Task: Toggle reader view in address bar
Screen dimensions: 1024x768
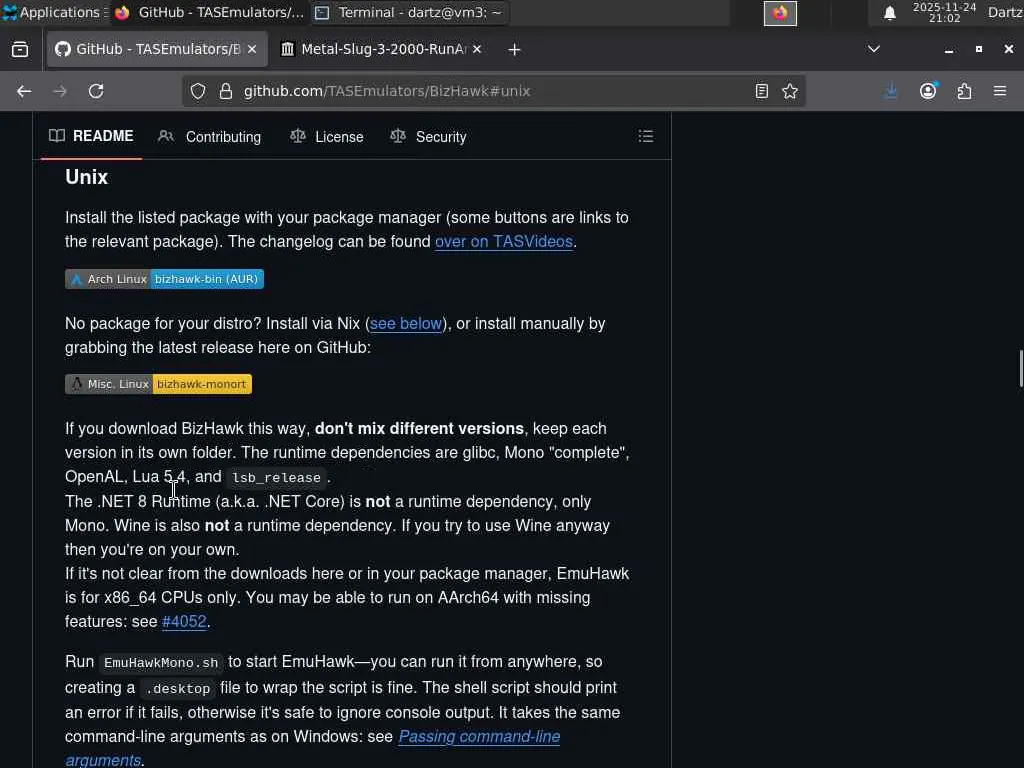Action: (x=761, y=91)
